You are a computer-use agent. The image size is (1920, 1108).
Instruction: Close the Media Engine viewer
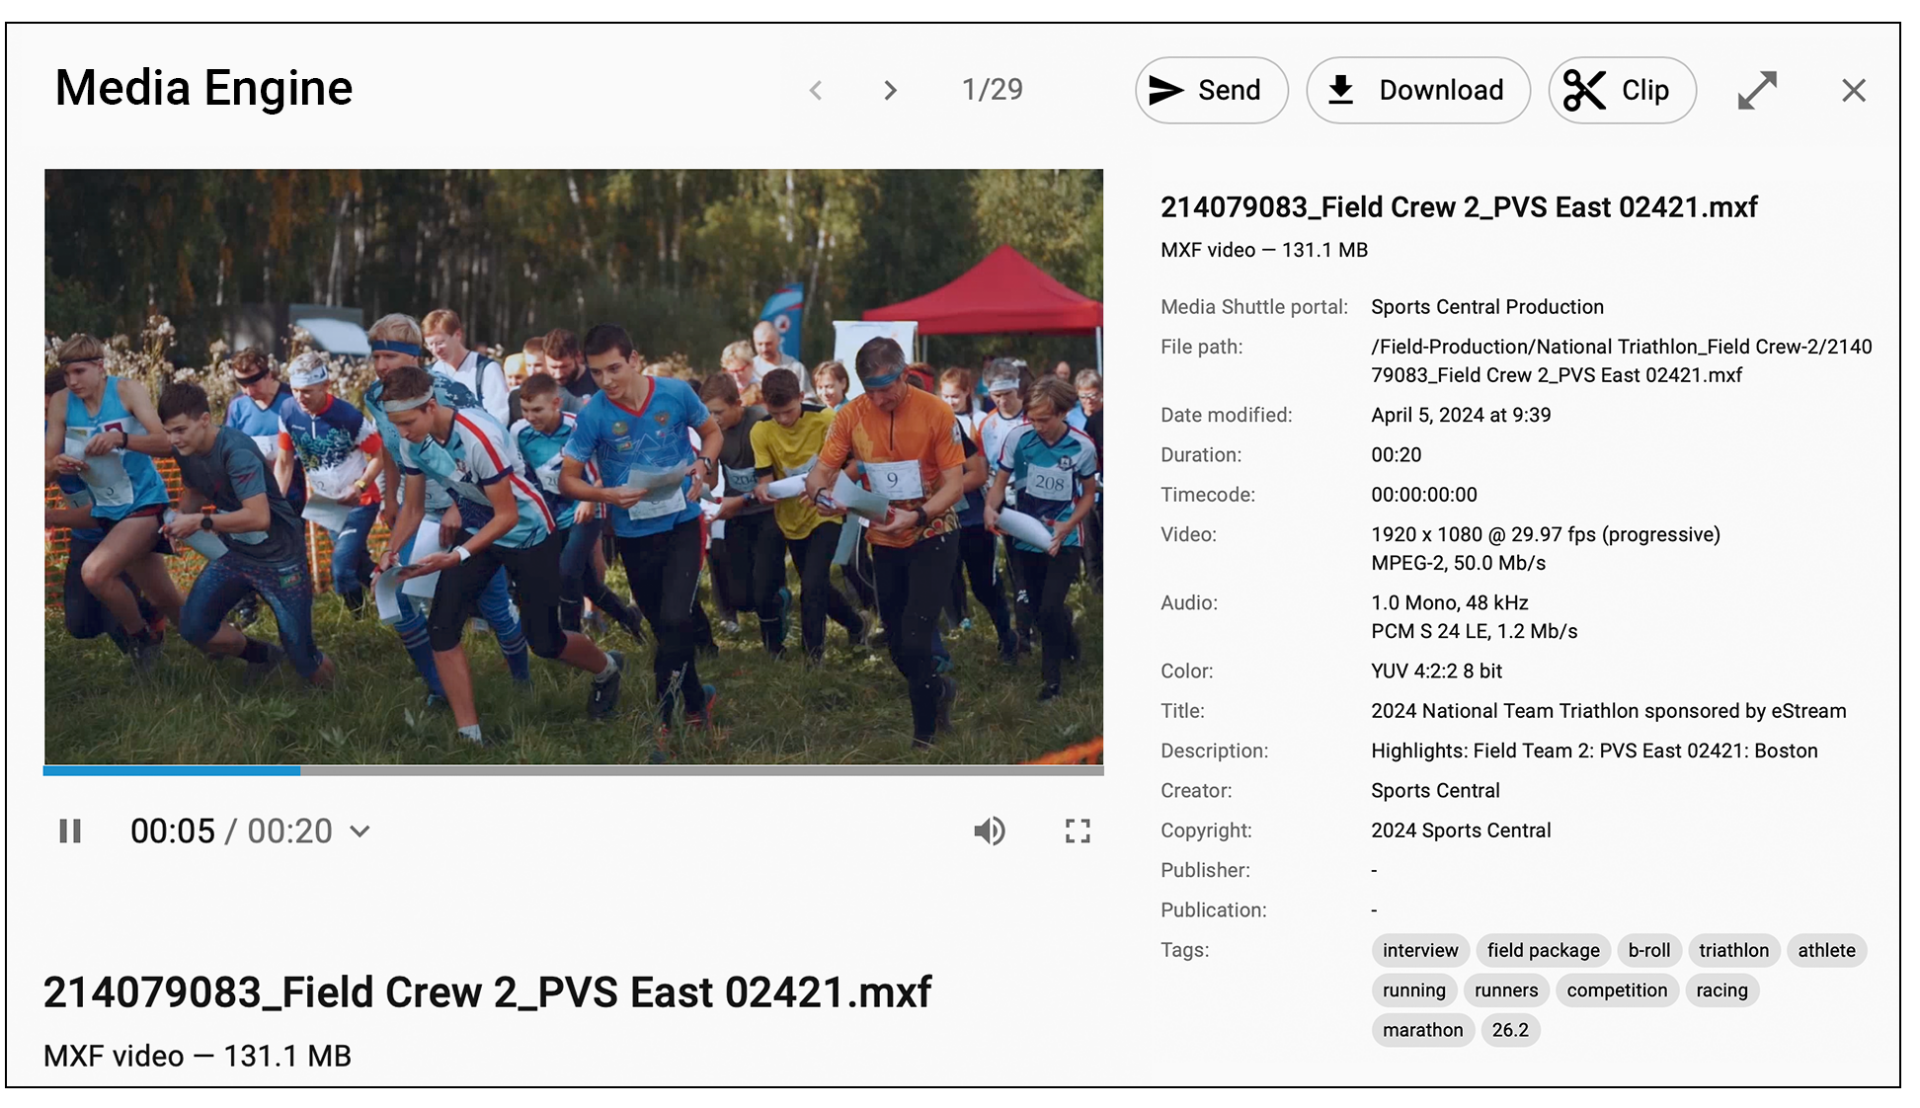tap(1853, 90)
